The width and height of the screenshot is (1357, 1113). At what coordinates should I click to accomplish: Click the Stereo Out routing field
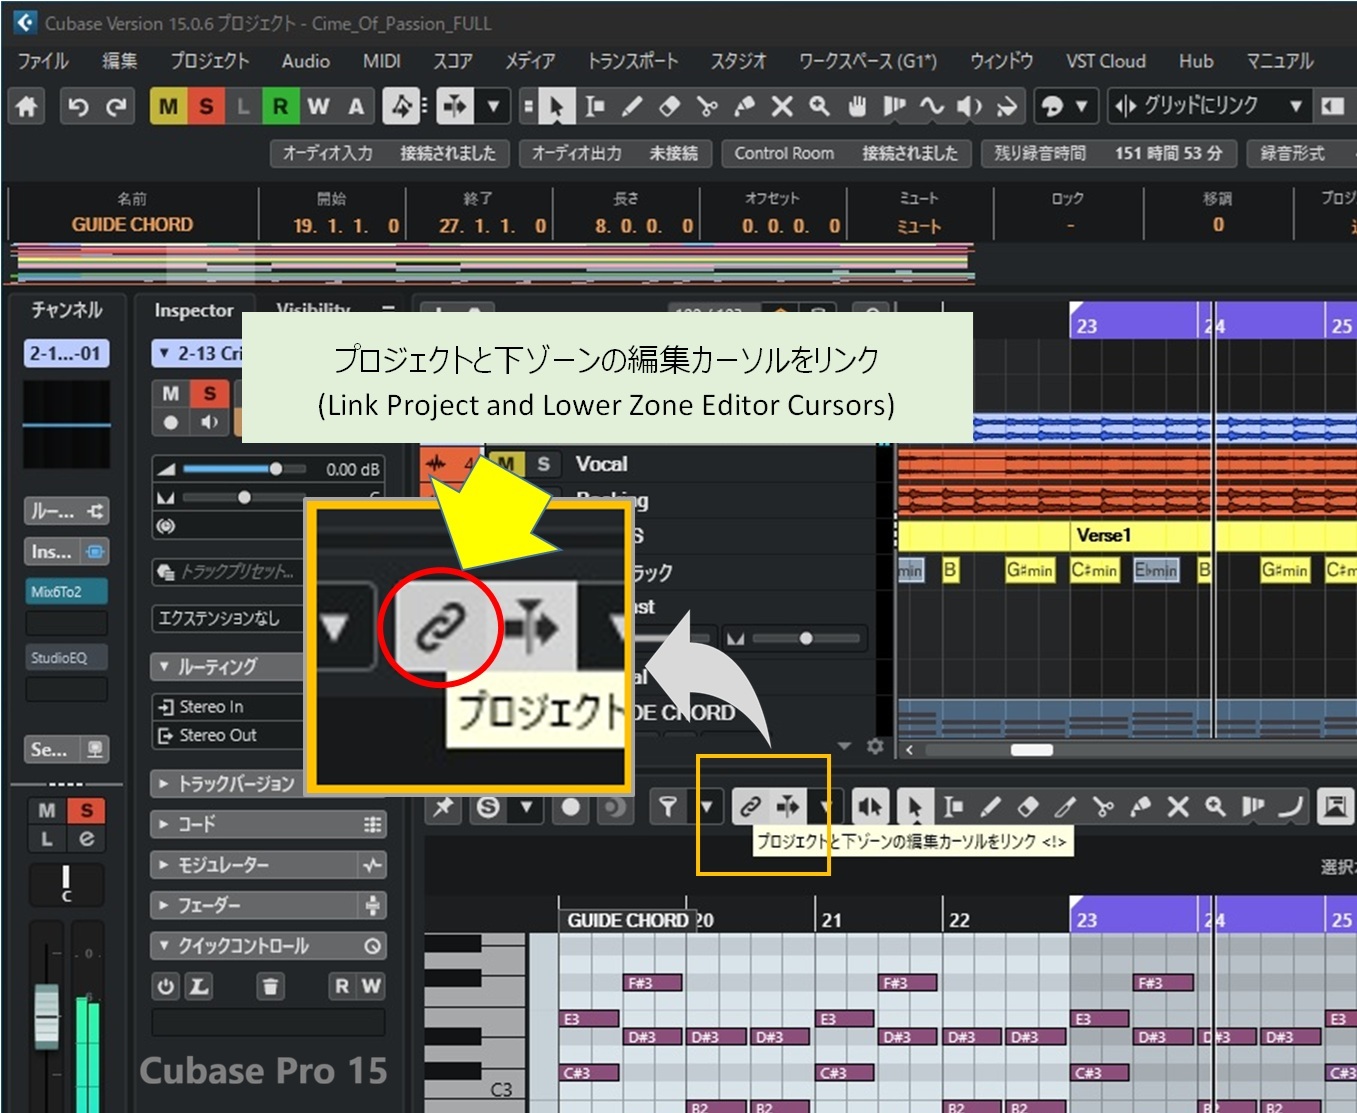218,735
